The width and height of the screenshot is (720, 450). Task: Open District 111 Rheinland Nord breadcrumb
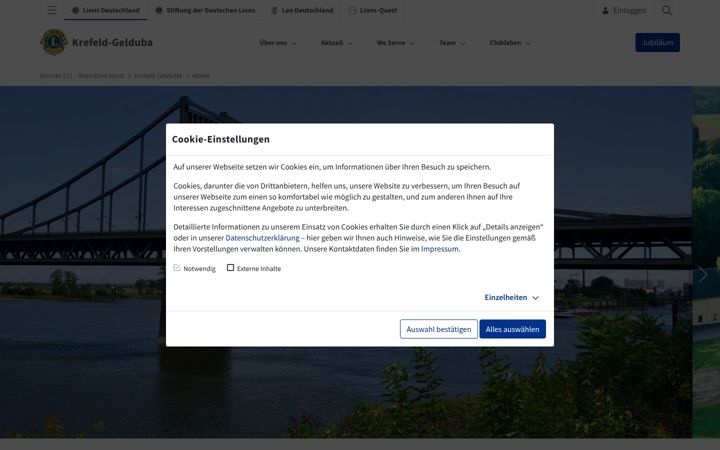[x=82, y=75]
